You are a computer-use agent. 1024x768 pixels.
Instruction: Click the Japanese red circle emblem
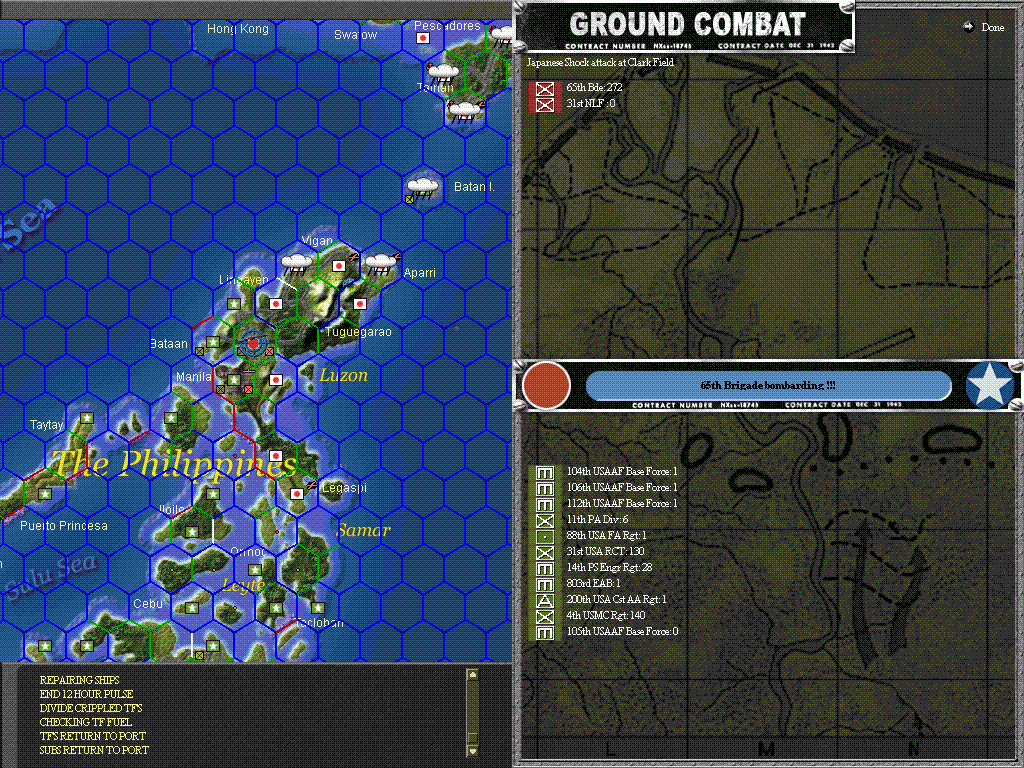[547, 385]
